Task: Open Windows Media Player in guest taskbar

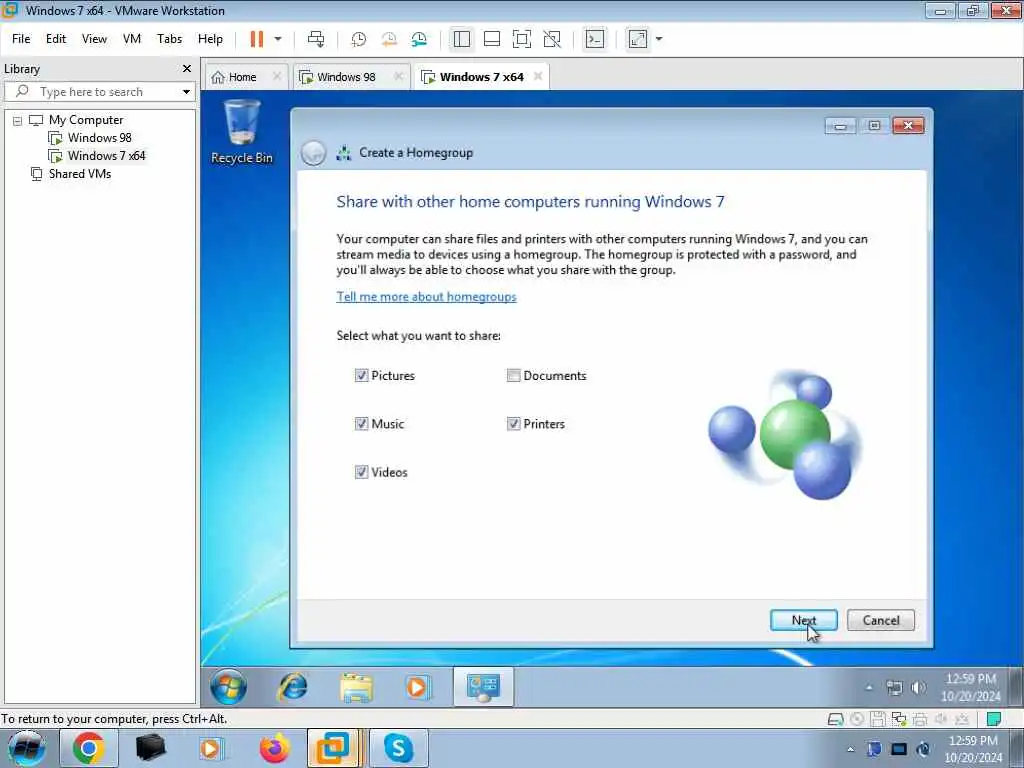Action: 418,687
